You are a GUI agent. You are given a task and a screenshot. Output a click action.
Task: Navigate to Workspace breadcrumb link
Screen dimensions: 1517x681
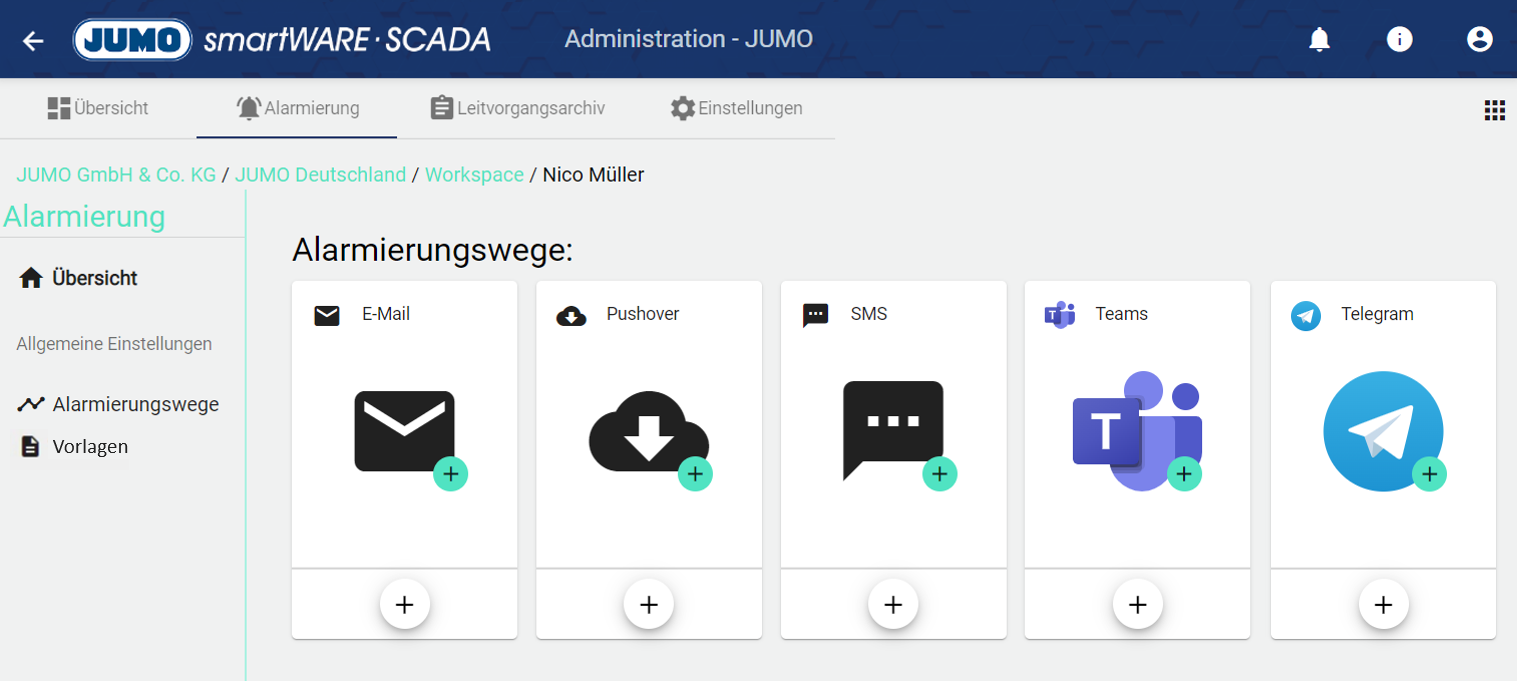tap(474, 175)
